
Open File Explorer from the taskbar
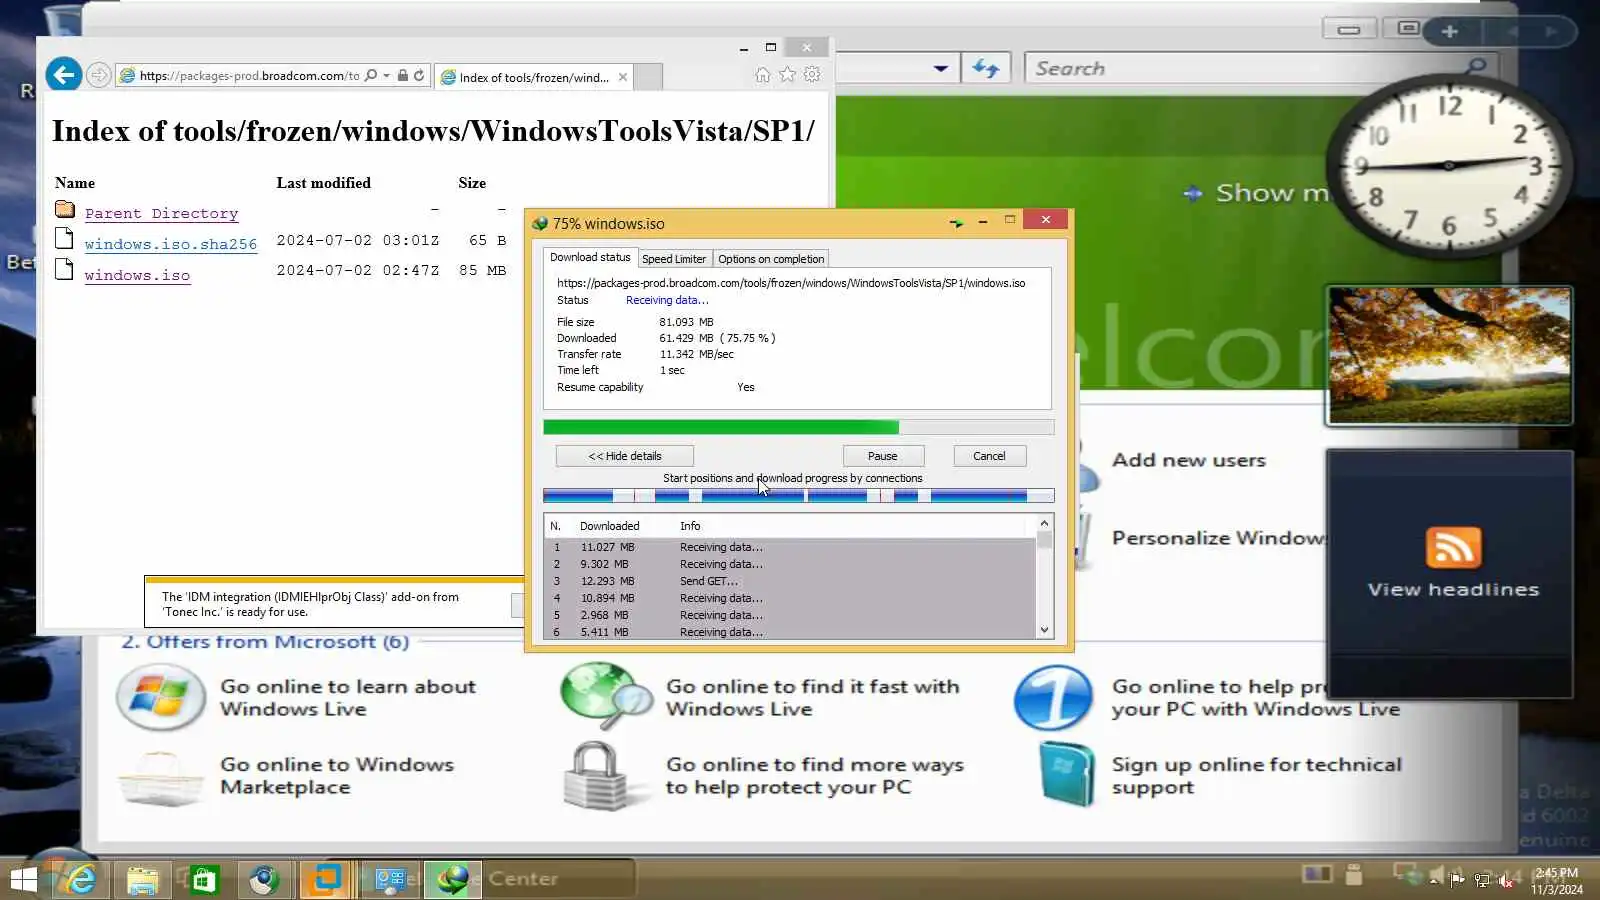[143, 879]
